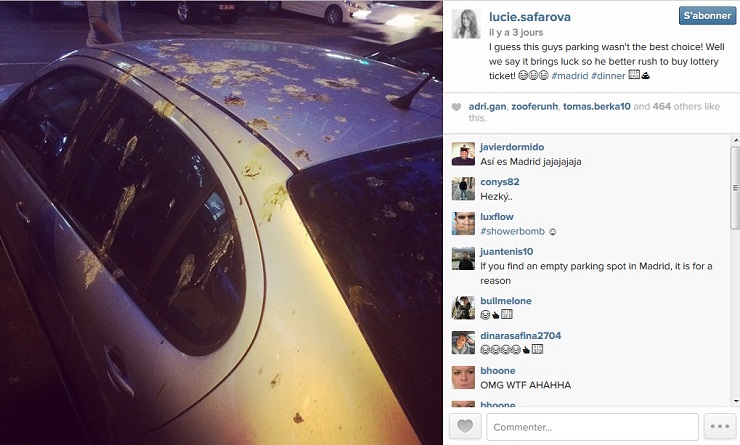Open lucie.safarova profile picture
The image size is (740, 445).
pos(466,24)
